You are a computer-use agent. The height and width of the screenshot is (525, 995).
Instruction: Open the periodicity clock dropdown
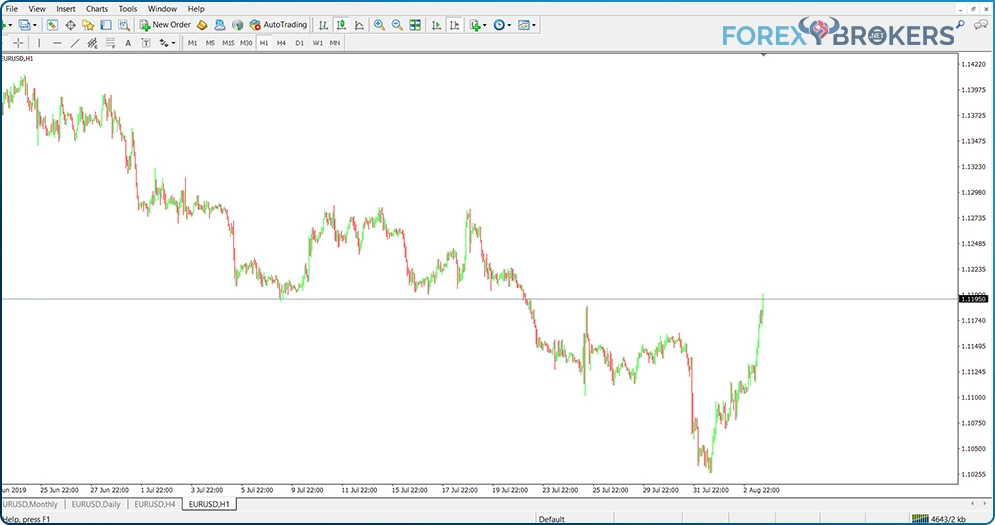click(502, 25)
